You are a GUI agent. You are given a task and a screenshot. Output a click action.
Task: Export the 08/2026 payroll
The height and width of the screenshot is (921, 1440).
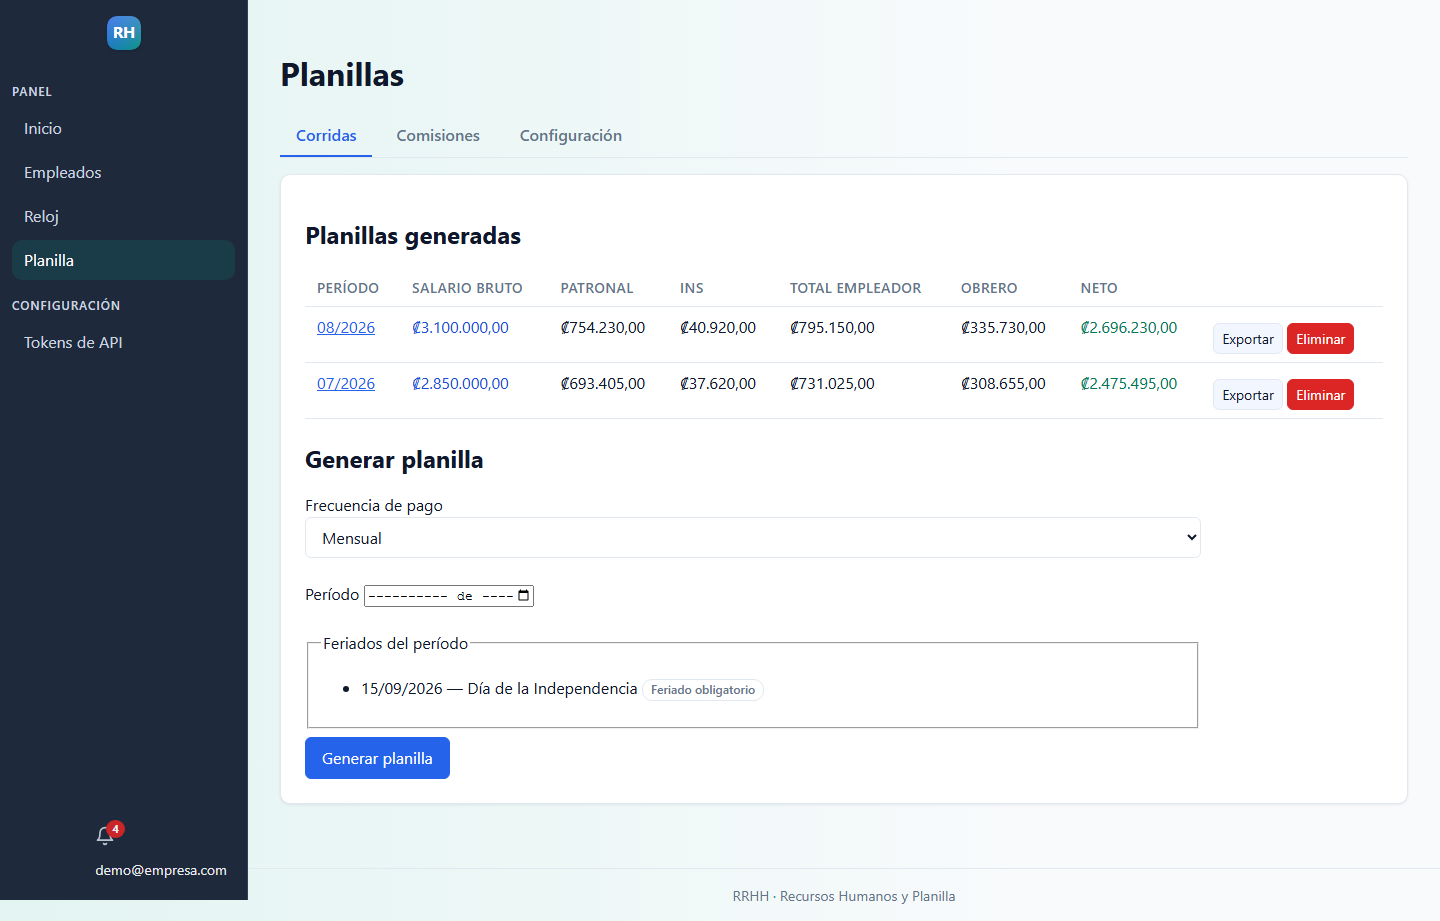[1248, 339]
